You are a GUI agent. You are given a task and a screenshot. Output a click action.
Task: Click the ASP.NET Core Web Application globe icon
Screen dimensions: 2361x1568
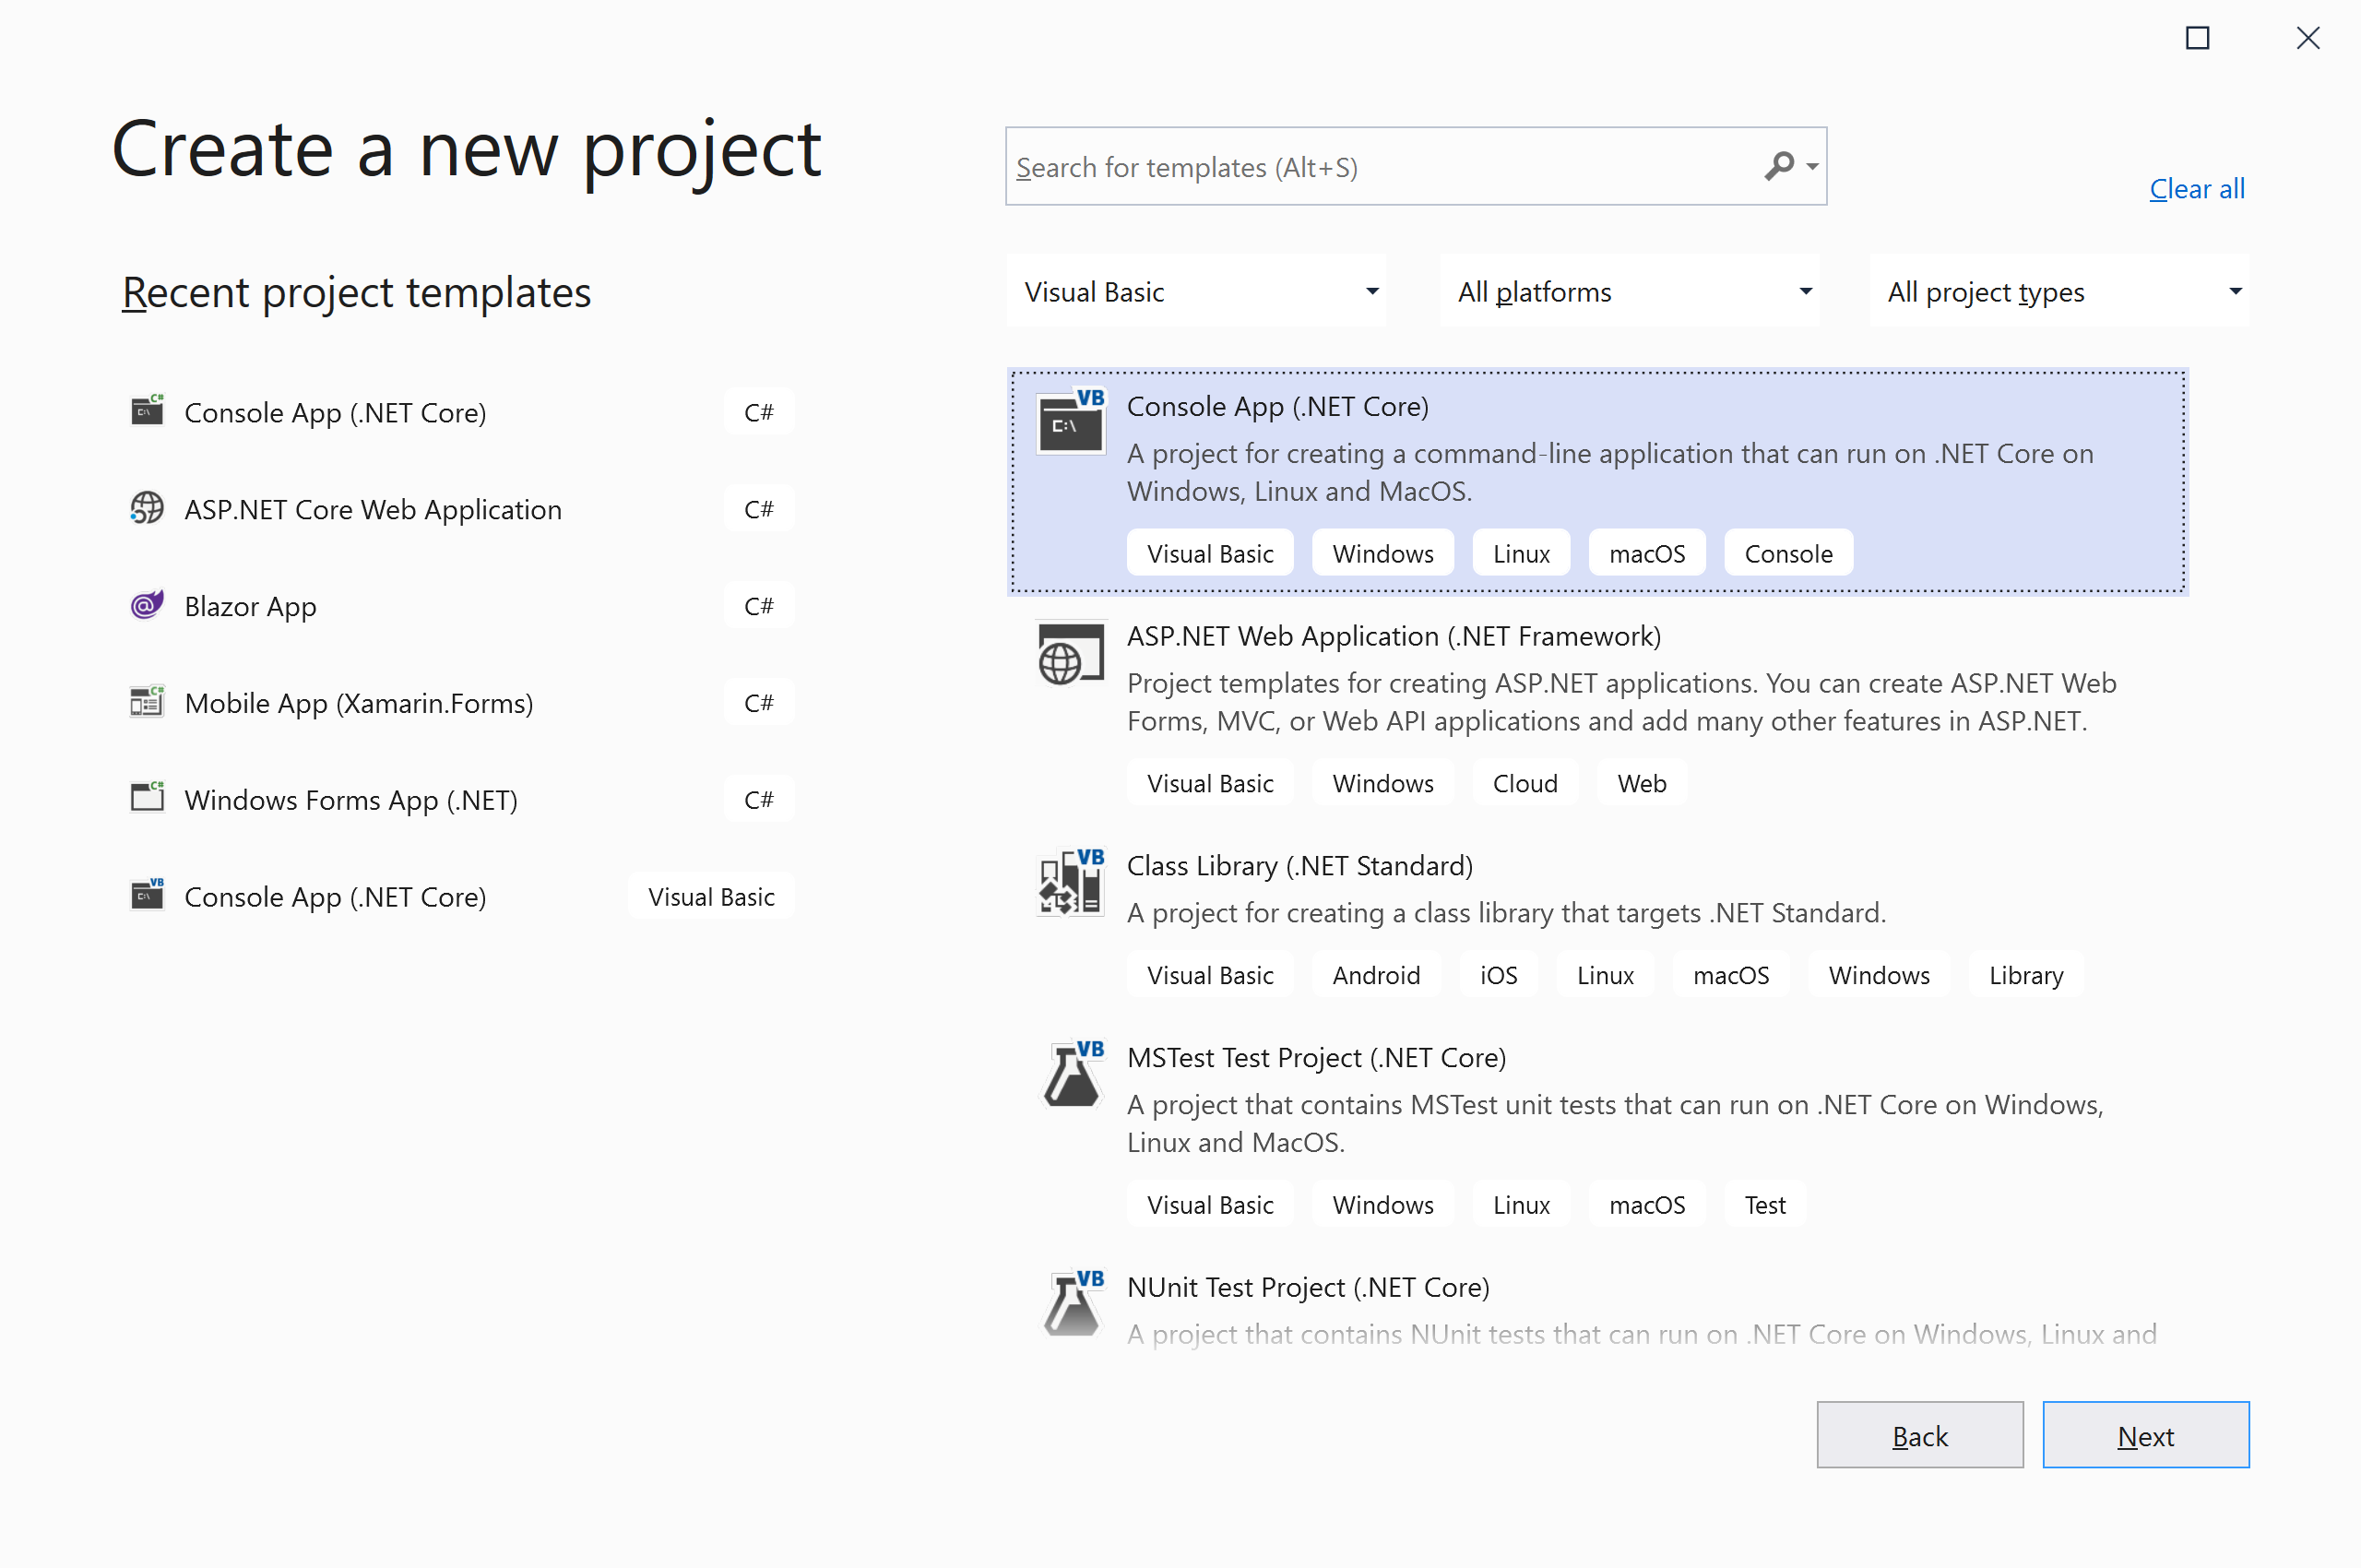click(x=147, y=508)
